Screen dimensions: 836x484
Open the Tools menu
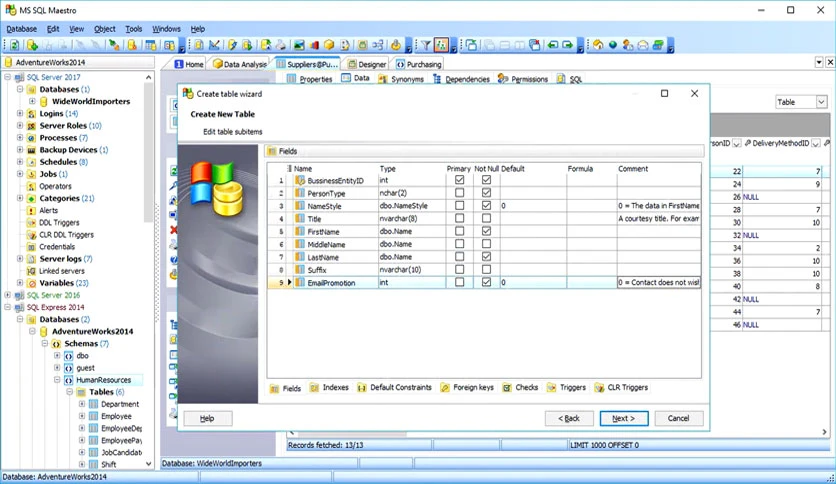click(133, 29)
